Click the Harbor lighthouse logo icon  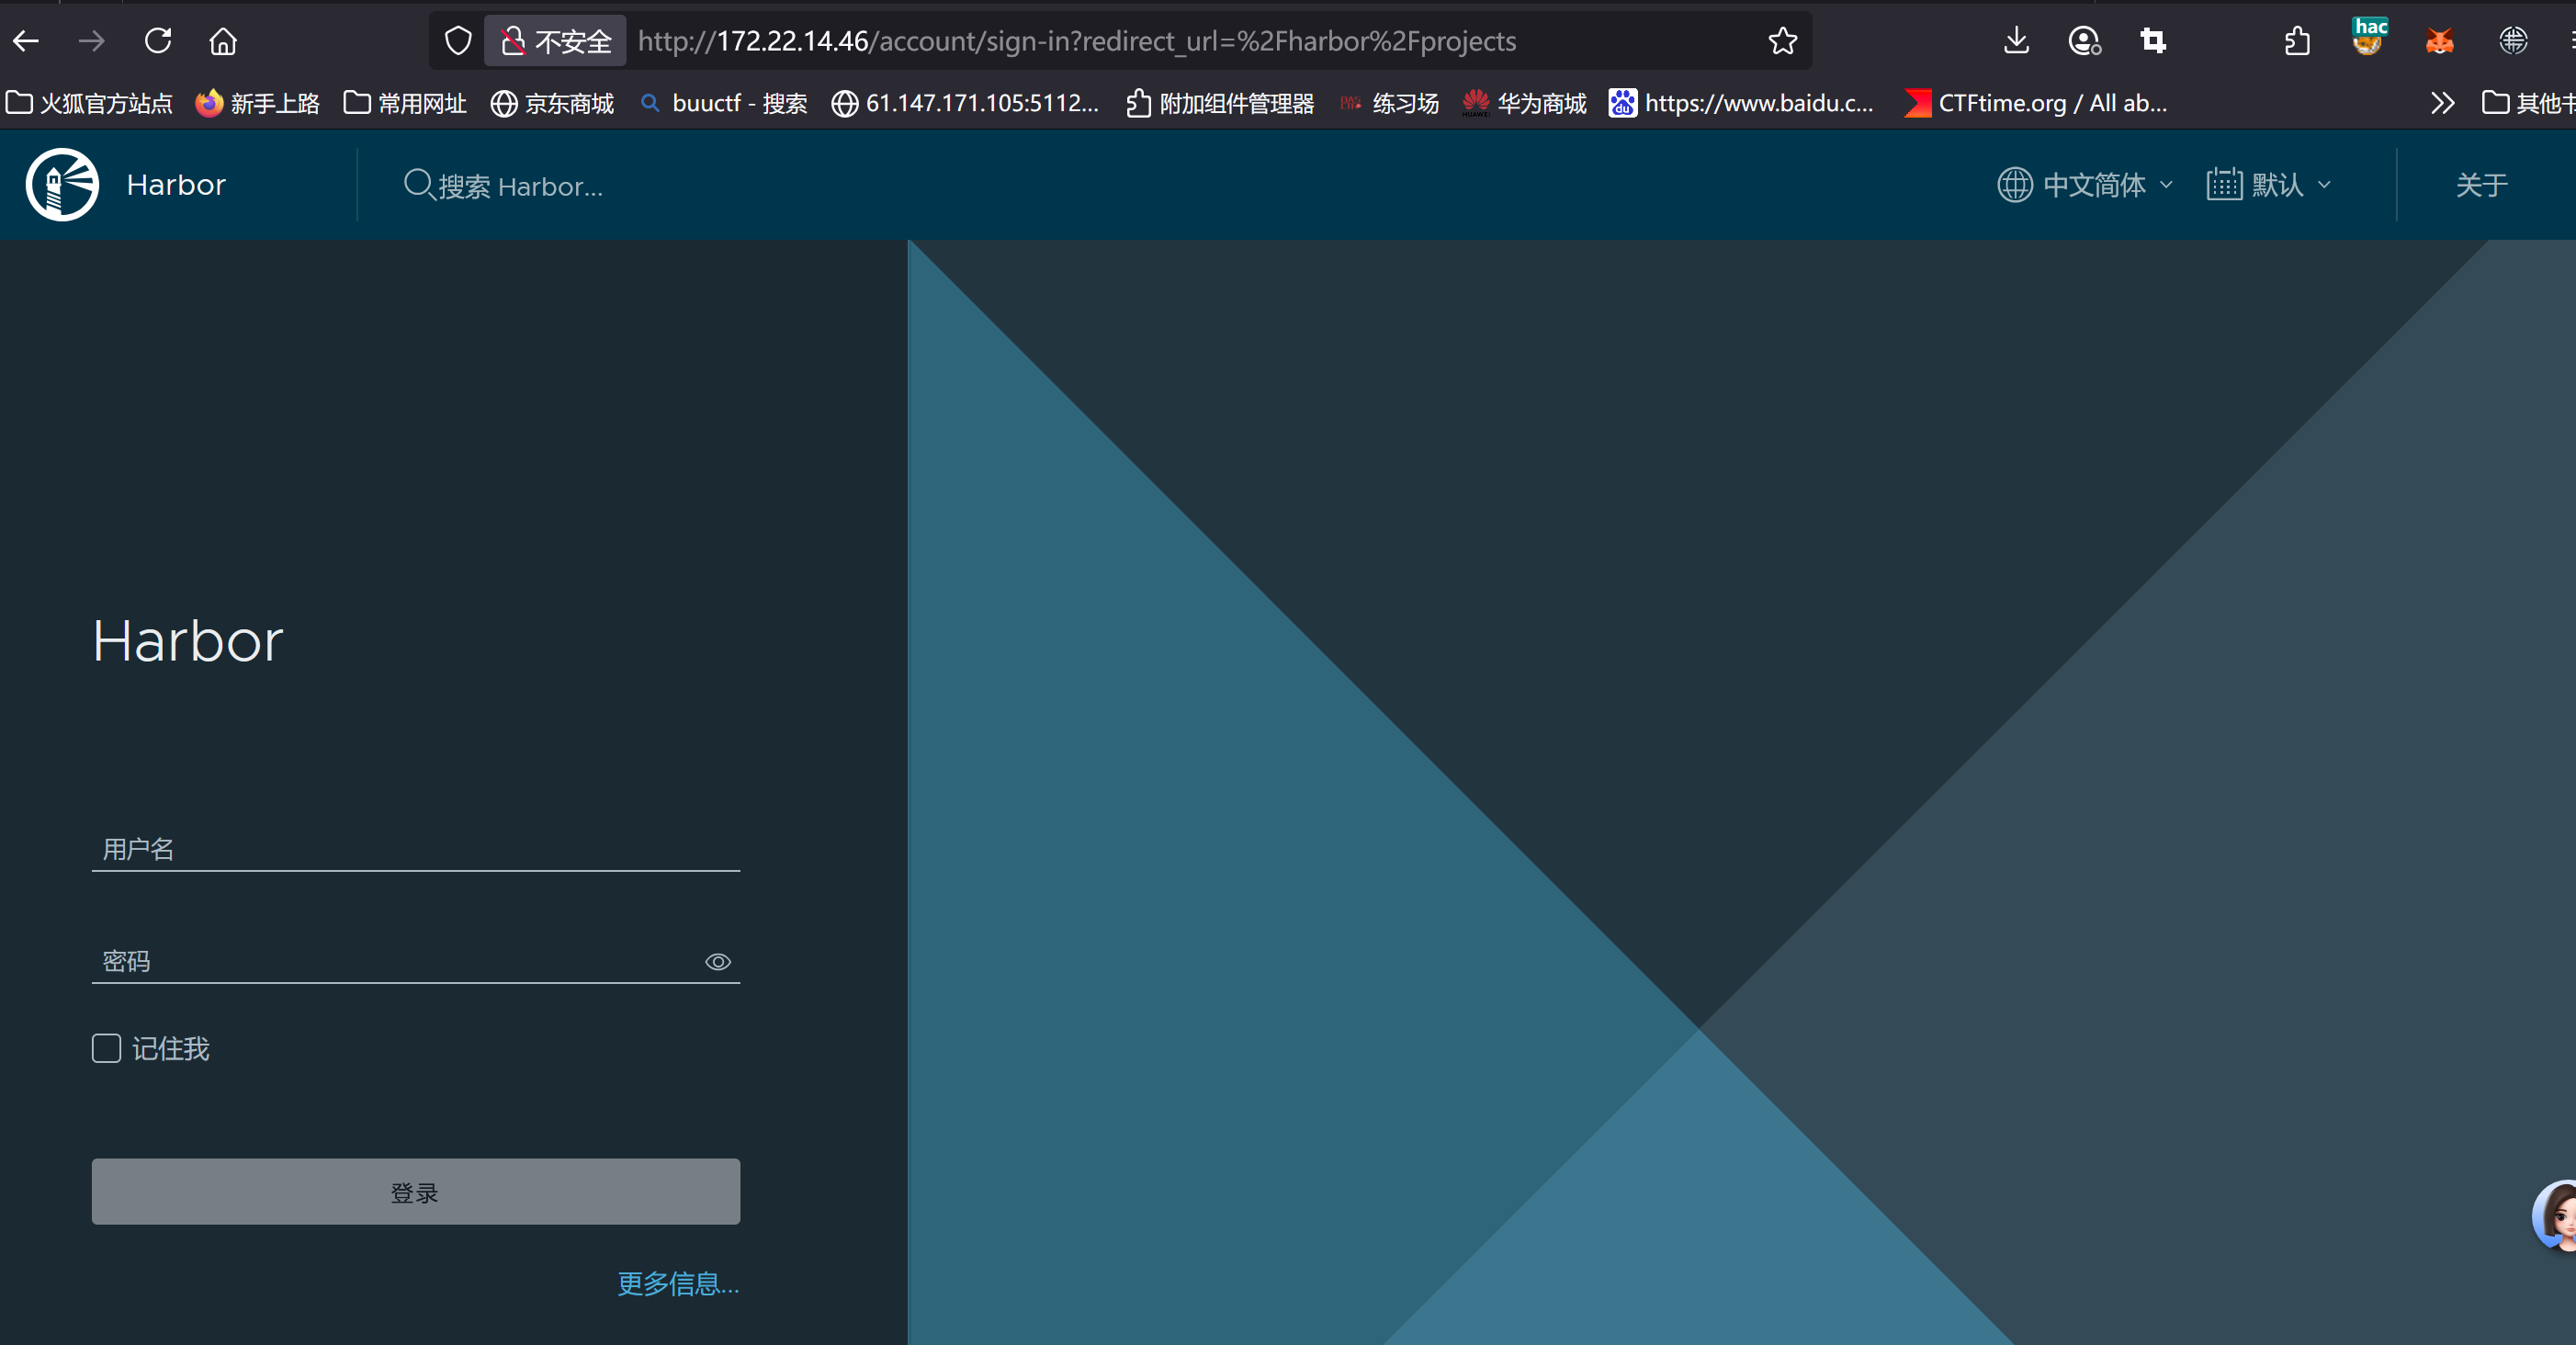click(x=62, y=185)
